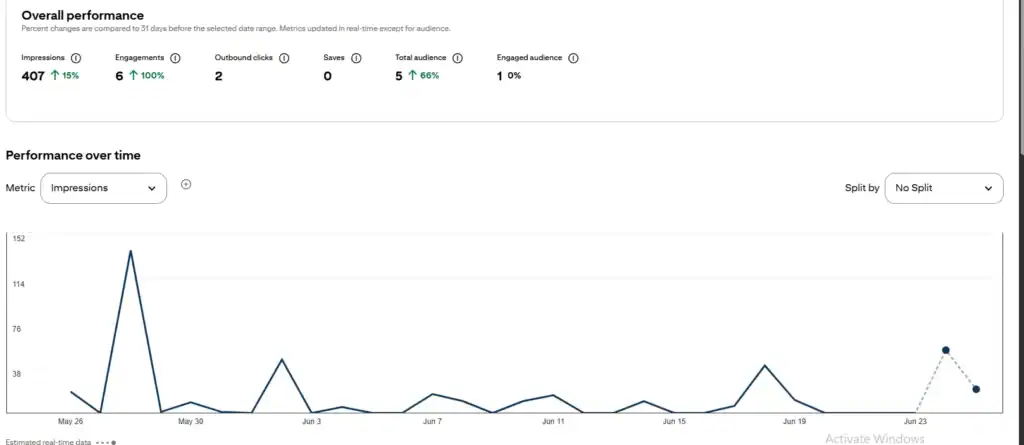Click the 38 y-axis label
Viewport: 1024px width, 445px height.
[x=17, y=374]
